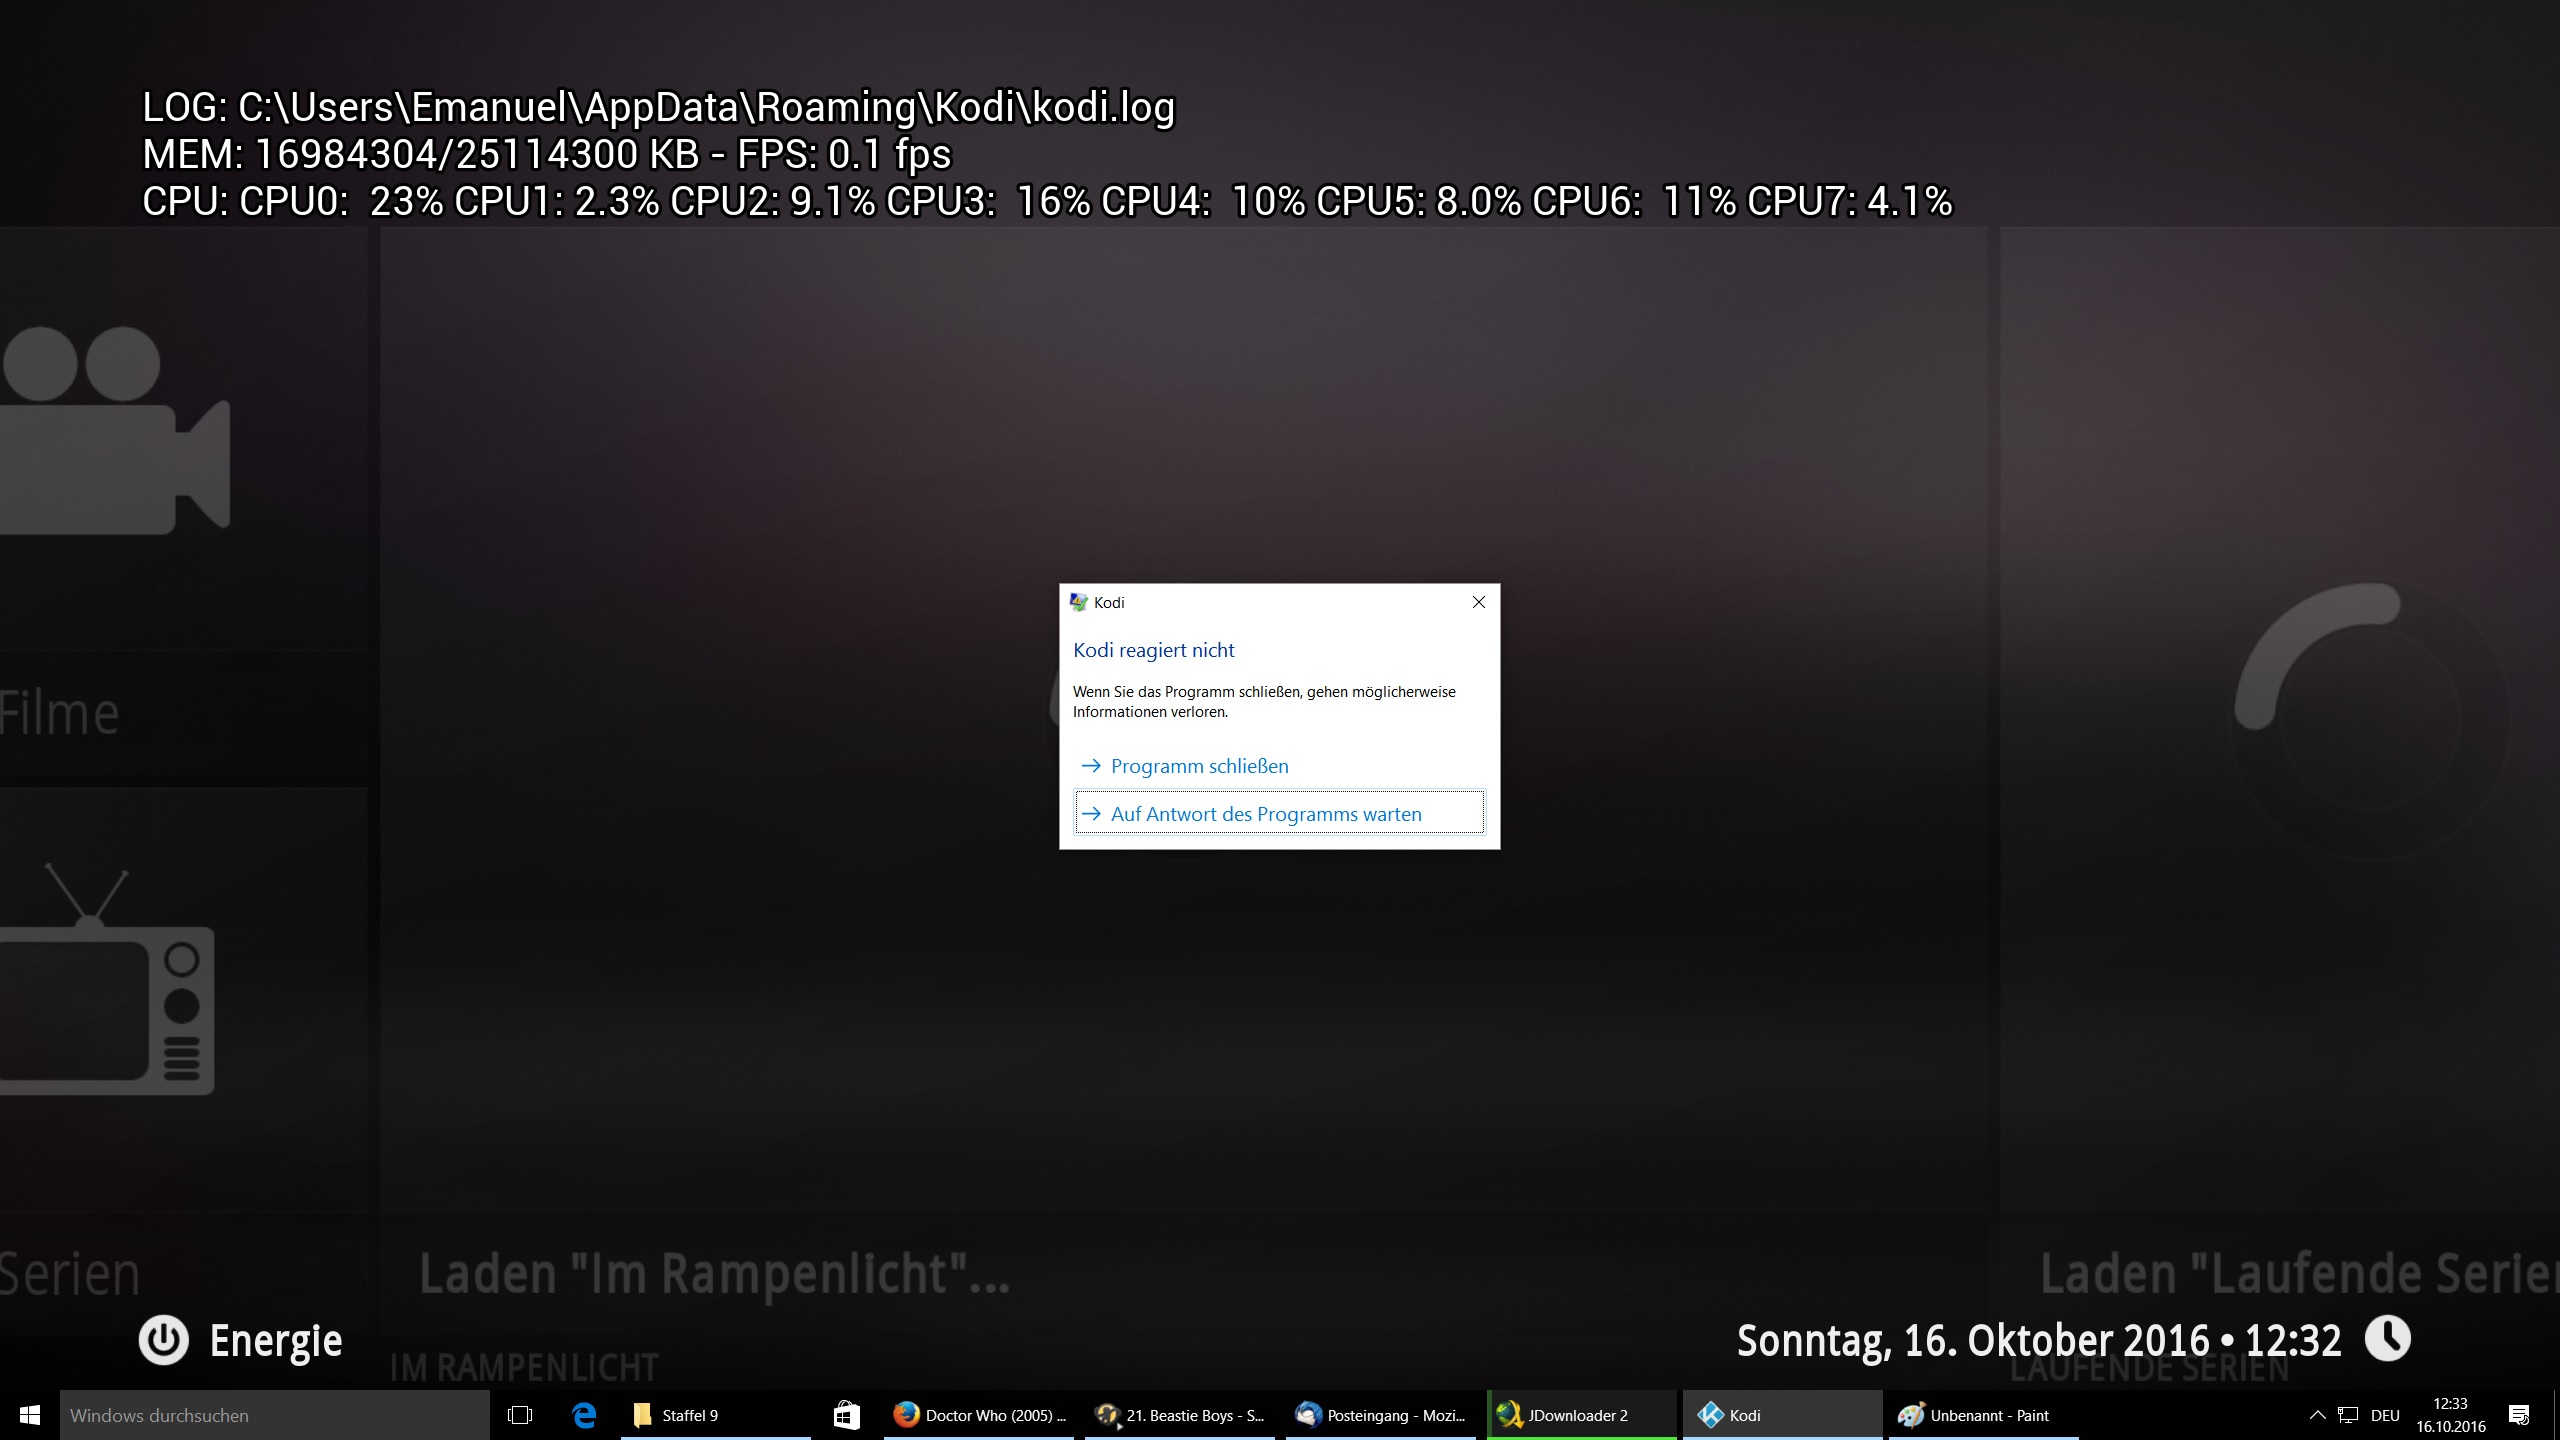Click the 'LAUFENDE SERIEN' heading
The width and height of the screenshot is (2560, 1440).
point(2149,1368)
